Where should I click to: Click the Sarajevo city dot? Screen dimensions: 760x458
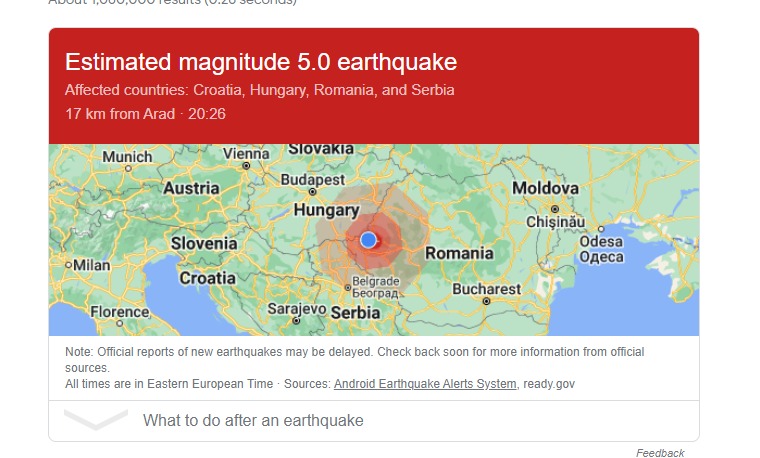(x=296, y=320)
